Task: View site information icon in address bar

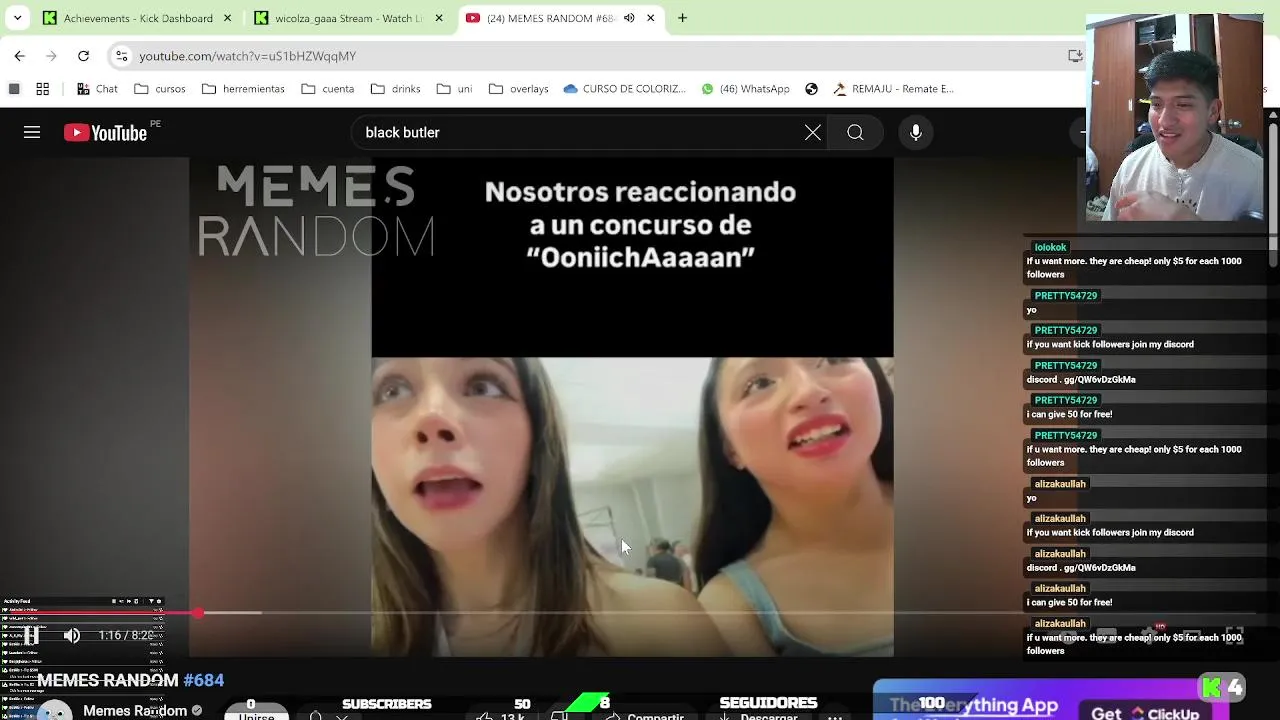Action: [121, 56]
